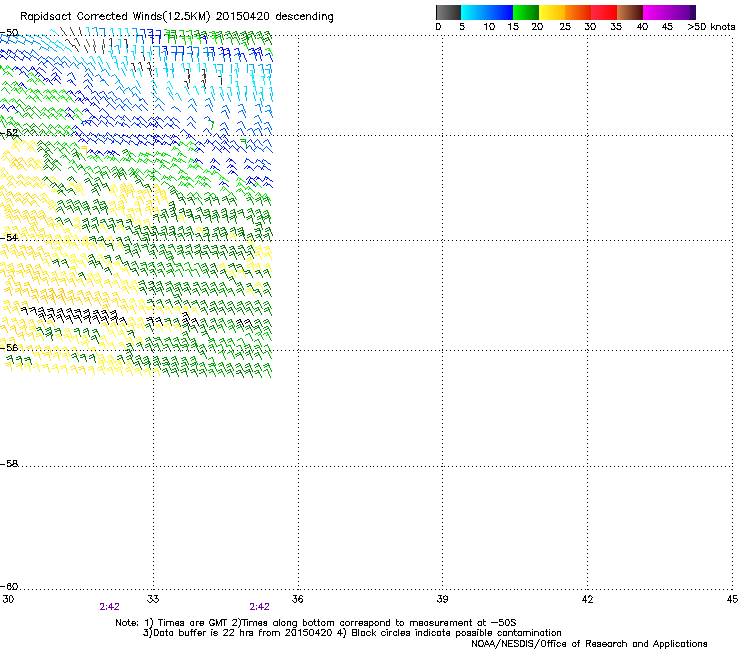Click the 'NOAA/NESDIS/Office of Research and Applications' credit
This screenshot has width=740, height=650.
point(589,644)
